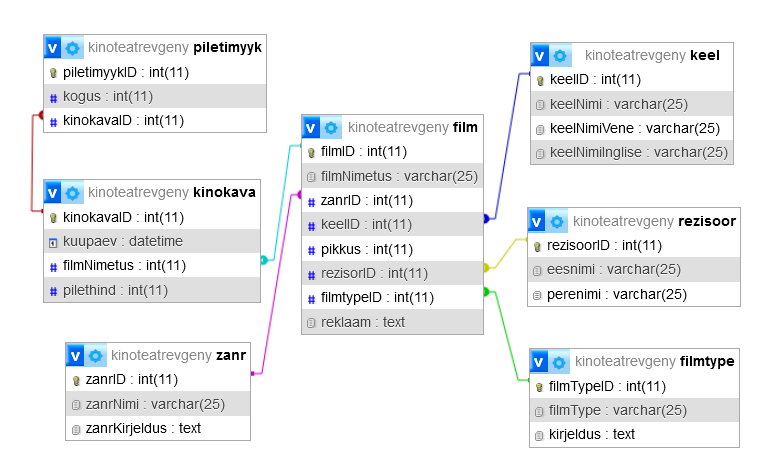Toggle the V collapse button on the film table
774x476 pixels.
[x=311, y=128]
